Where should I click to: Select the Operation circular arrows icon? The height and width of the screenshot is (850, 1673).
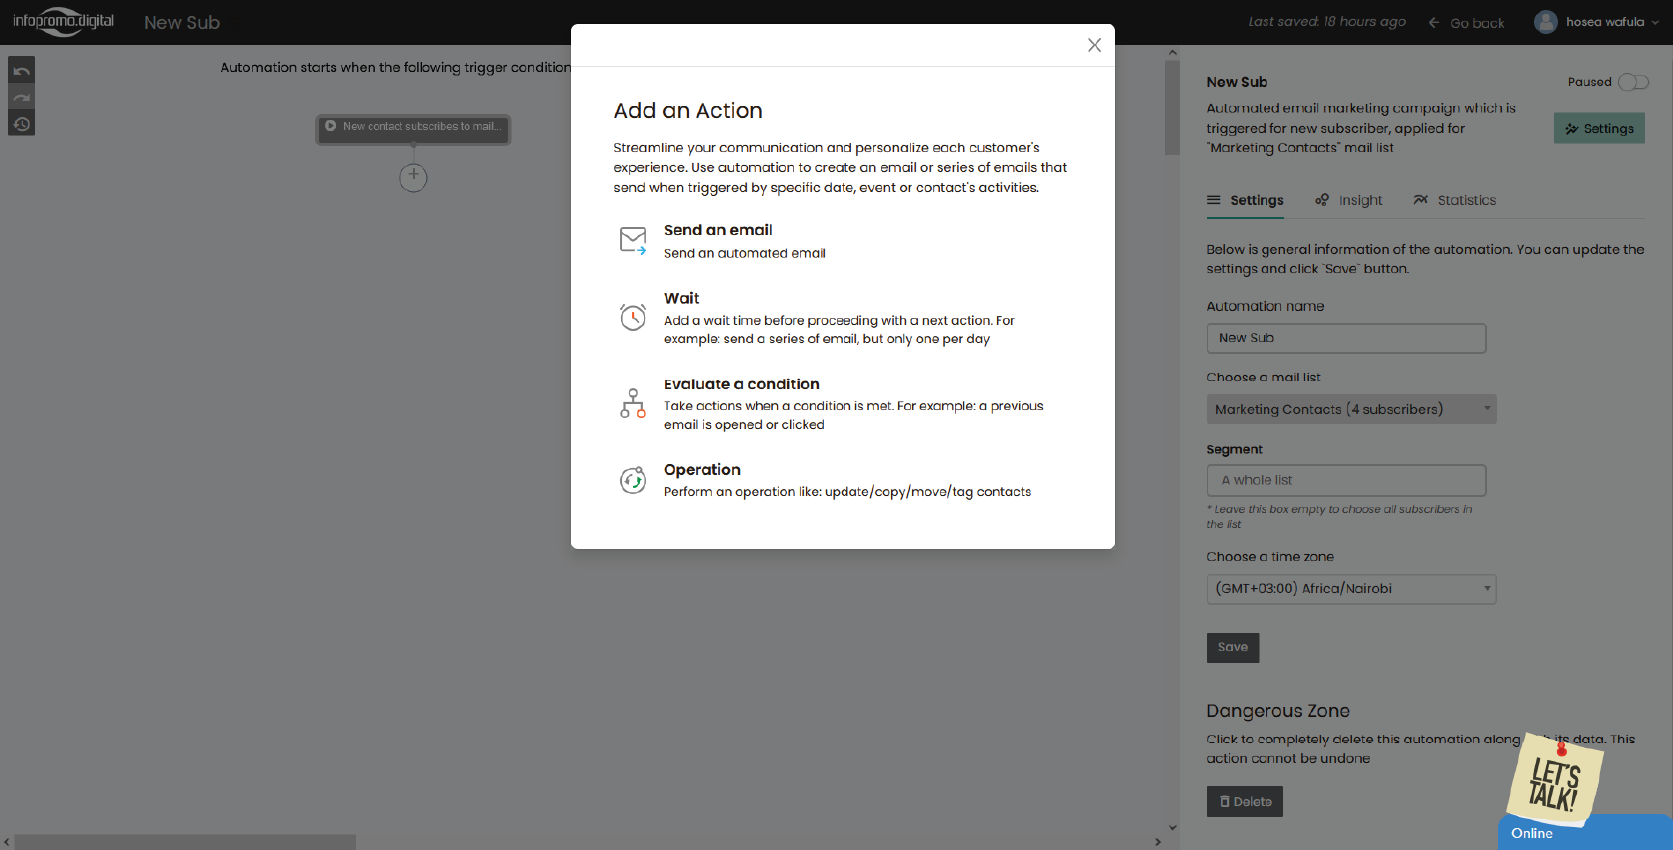pyautogui.click(x=633, y=481)
